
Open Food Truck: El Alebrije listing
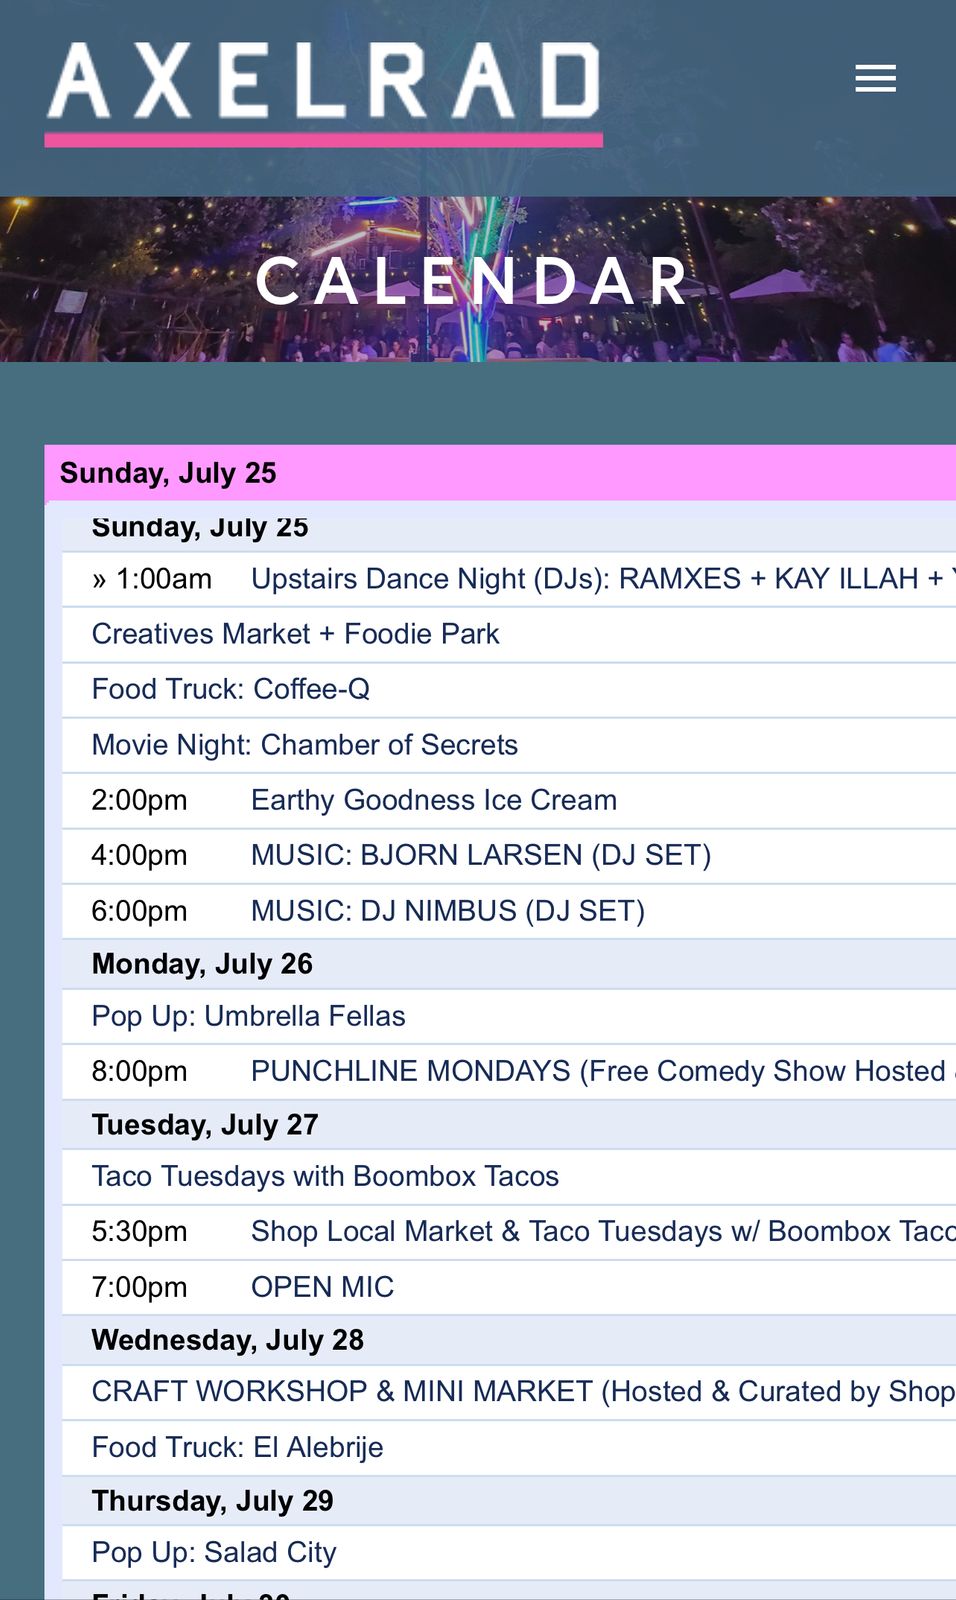pyautogui.click(x=237, y=1447)
